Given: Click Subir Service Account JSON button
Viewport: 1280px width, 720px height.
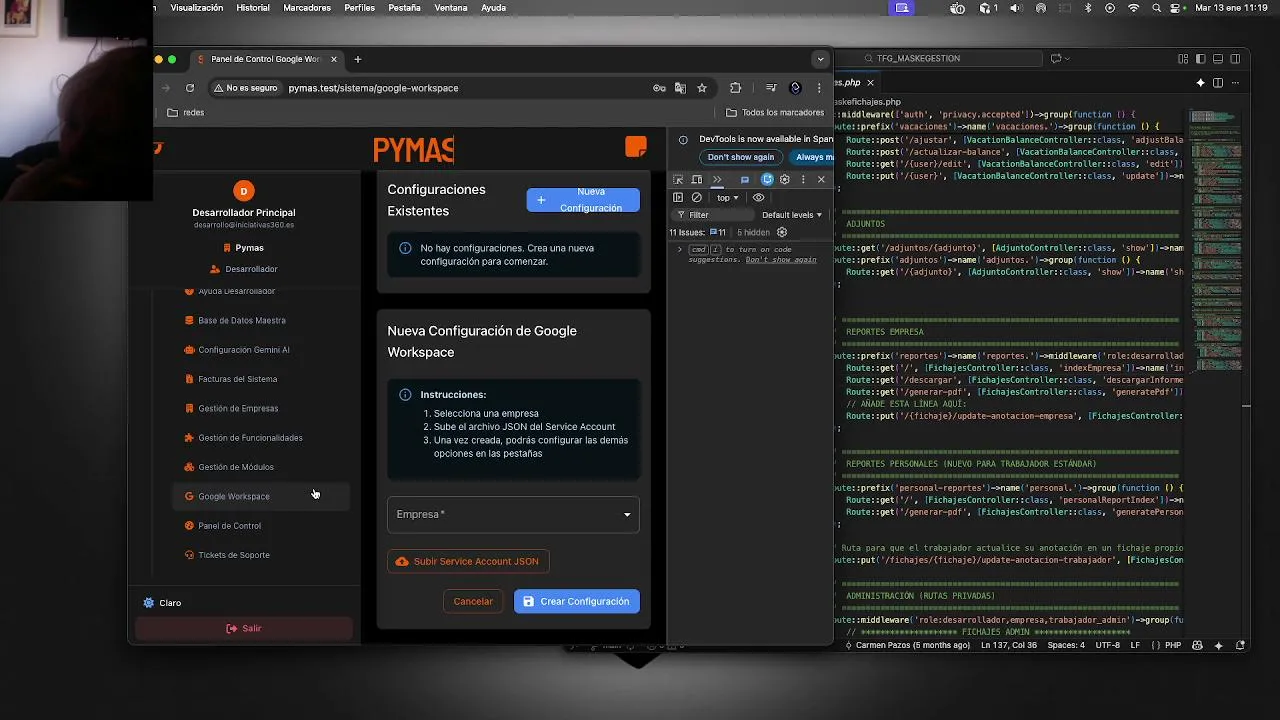Looking at the screenshot, I should tap(468, 561).
